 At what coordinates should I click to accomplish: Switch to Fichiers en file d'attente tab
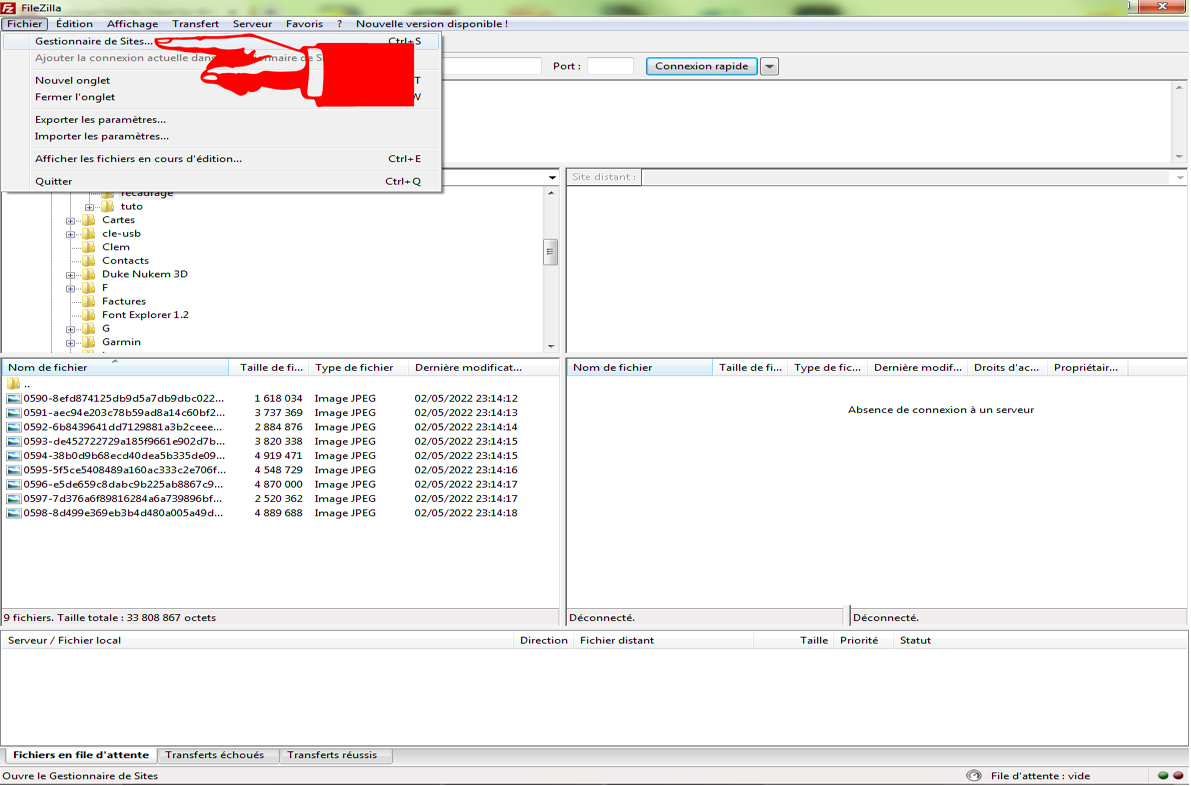pyautogui.click(x=81, y=755)
